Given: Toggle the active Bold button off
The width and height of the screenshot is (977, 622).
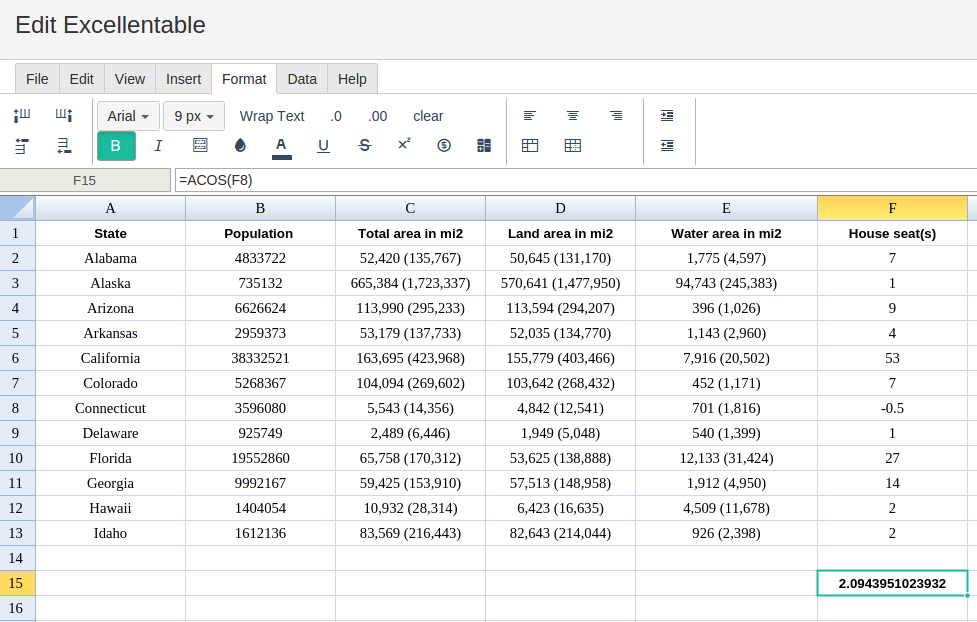Looking at the screenshot, I should click(x=116, y=146).
